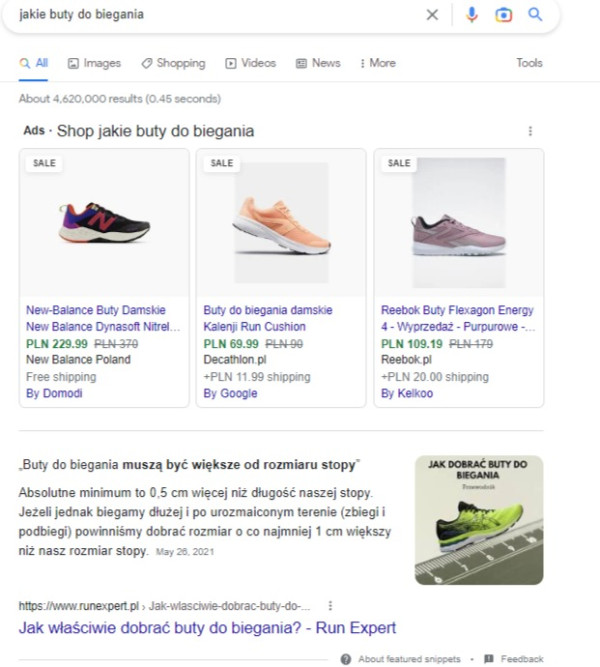Clear the search box with X icon
Image resolution: width=600 pixels, height=667 pixels.
(432, 15)
